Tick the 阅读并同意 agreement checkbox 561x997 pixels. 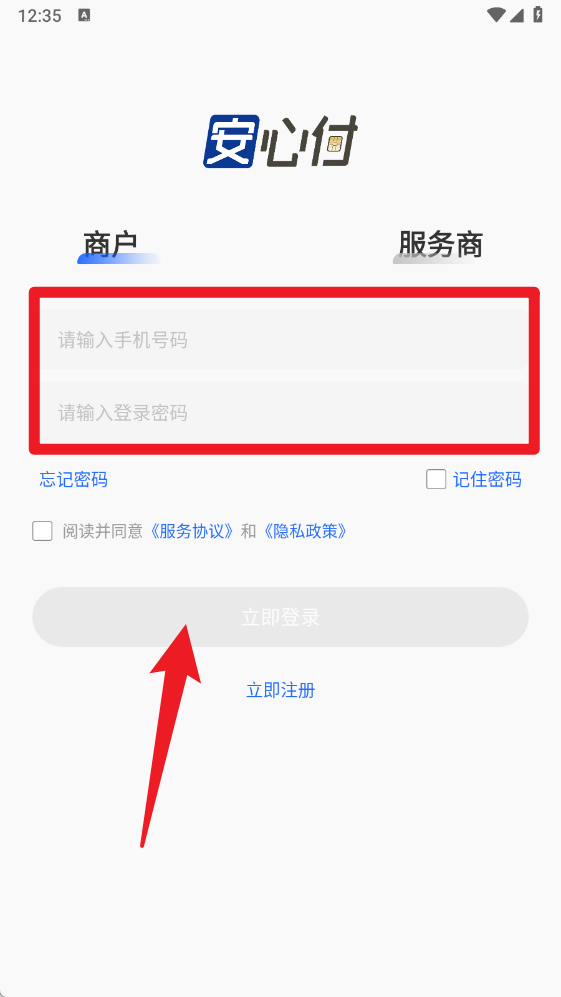pos(42,531)
